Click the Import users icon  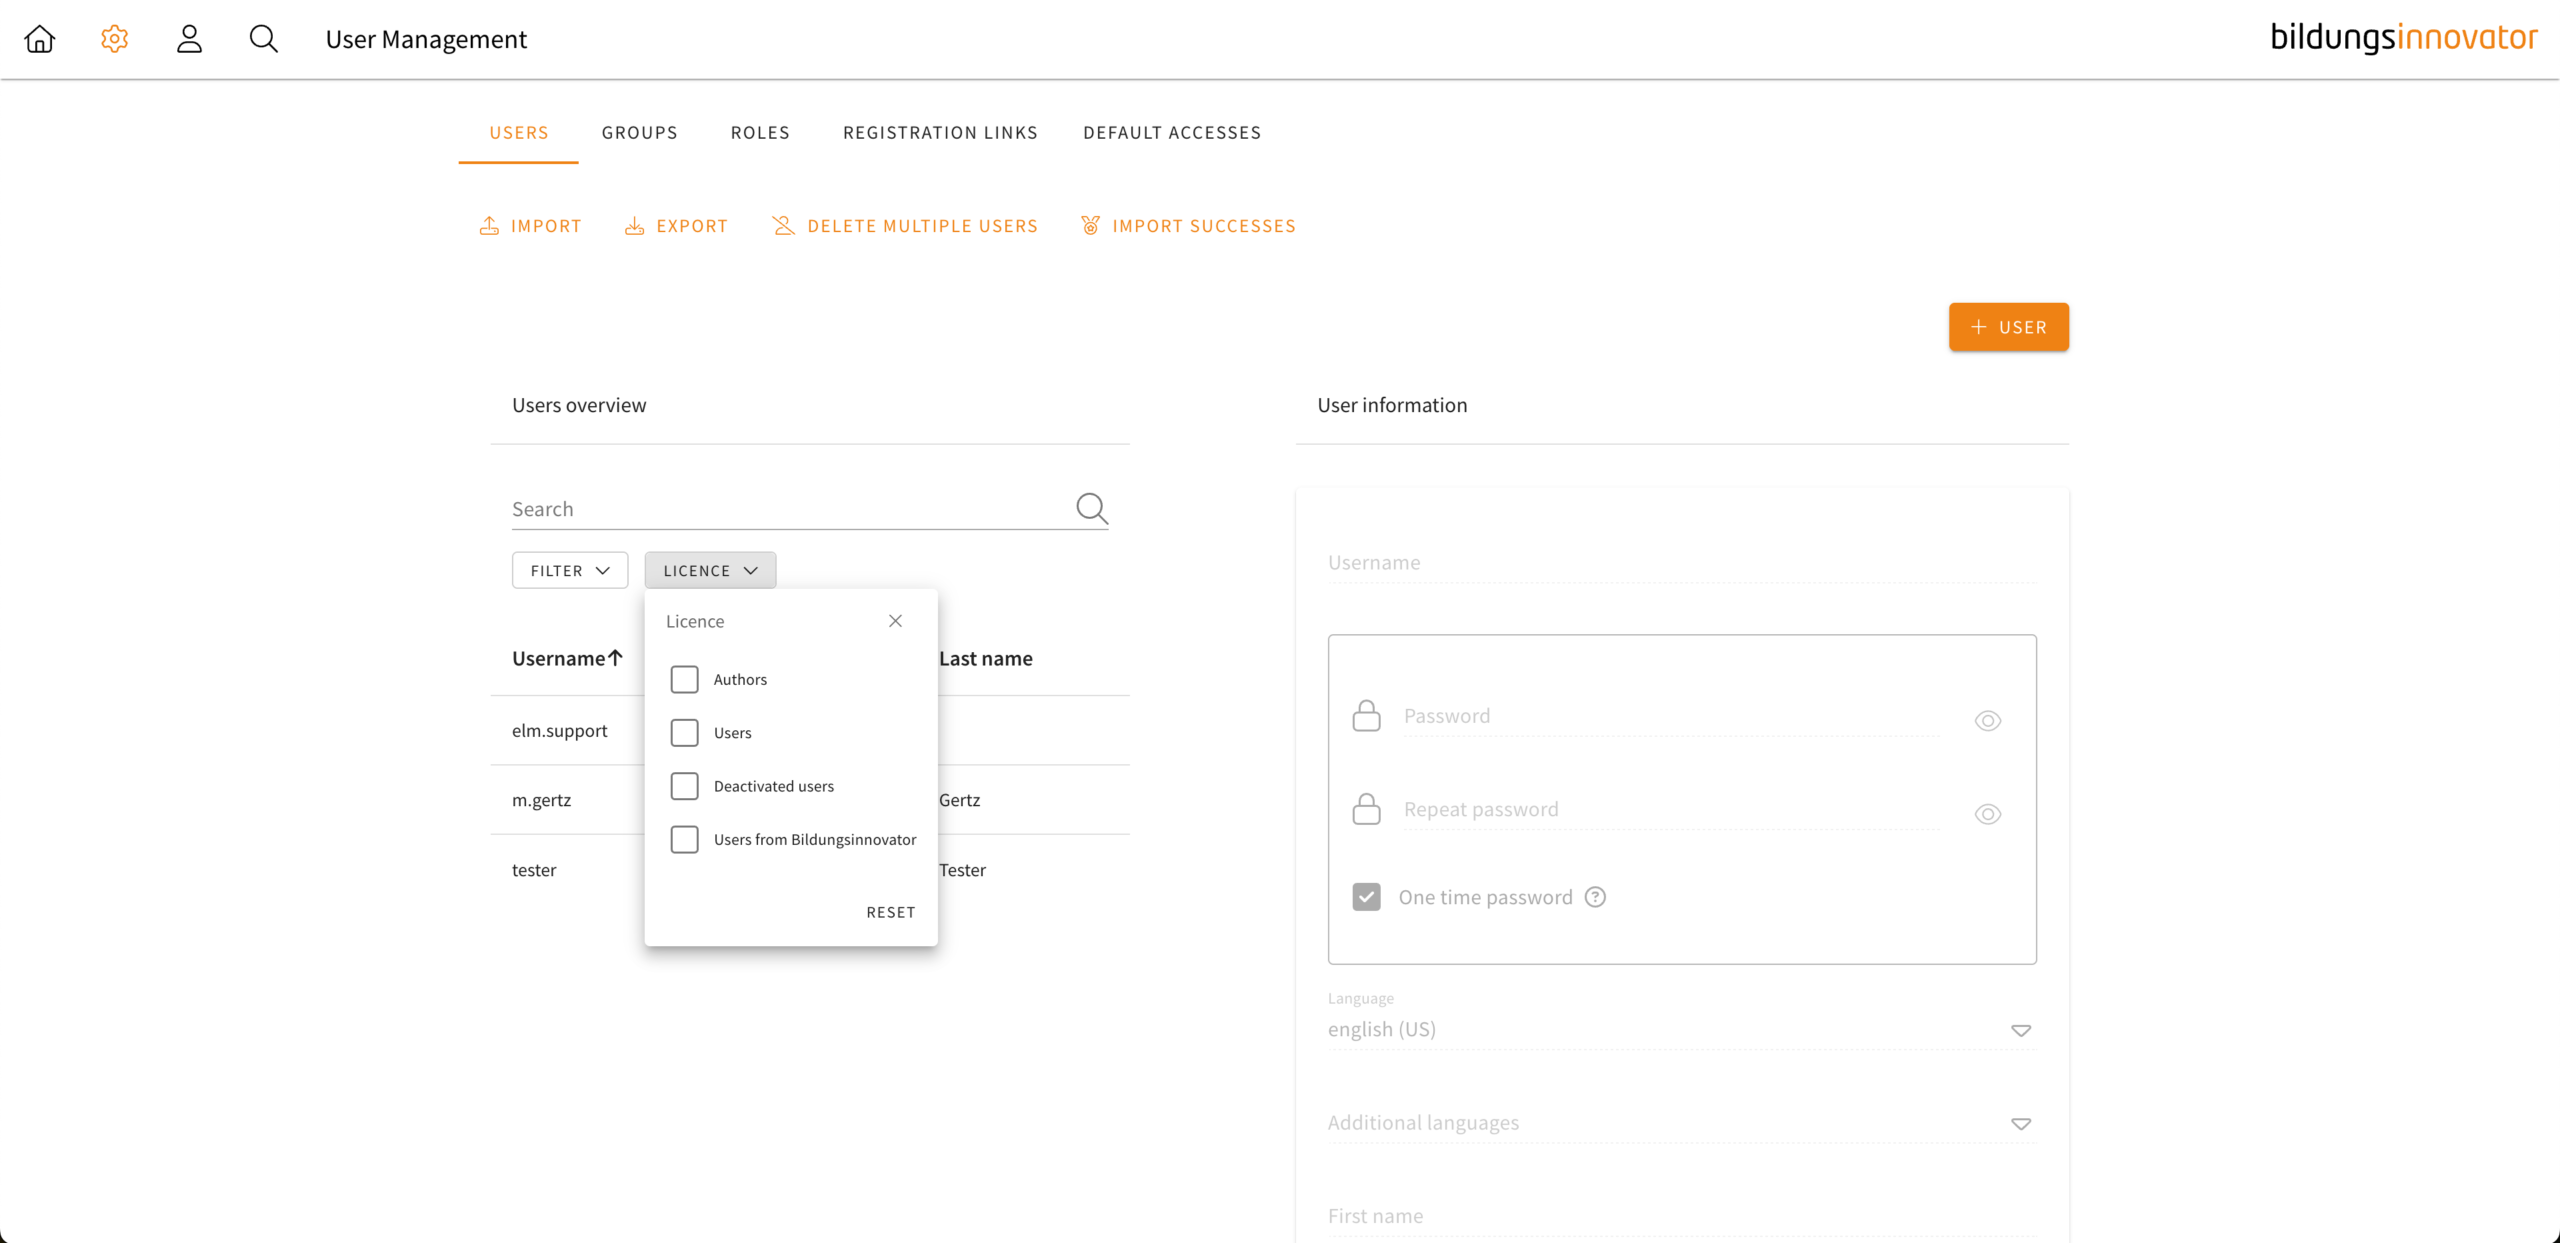[489, 225]
